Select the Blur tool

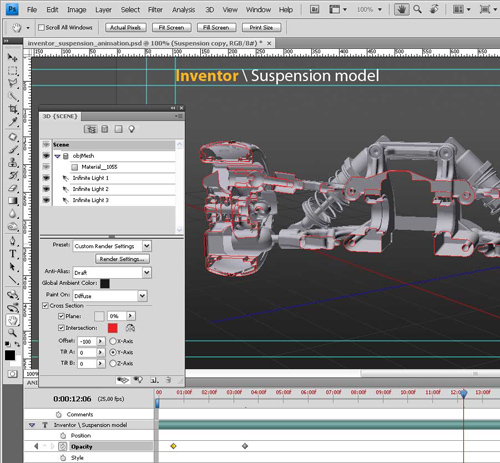click(13, 214)
